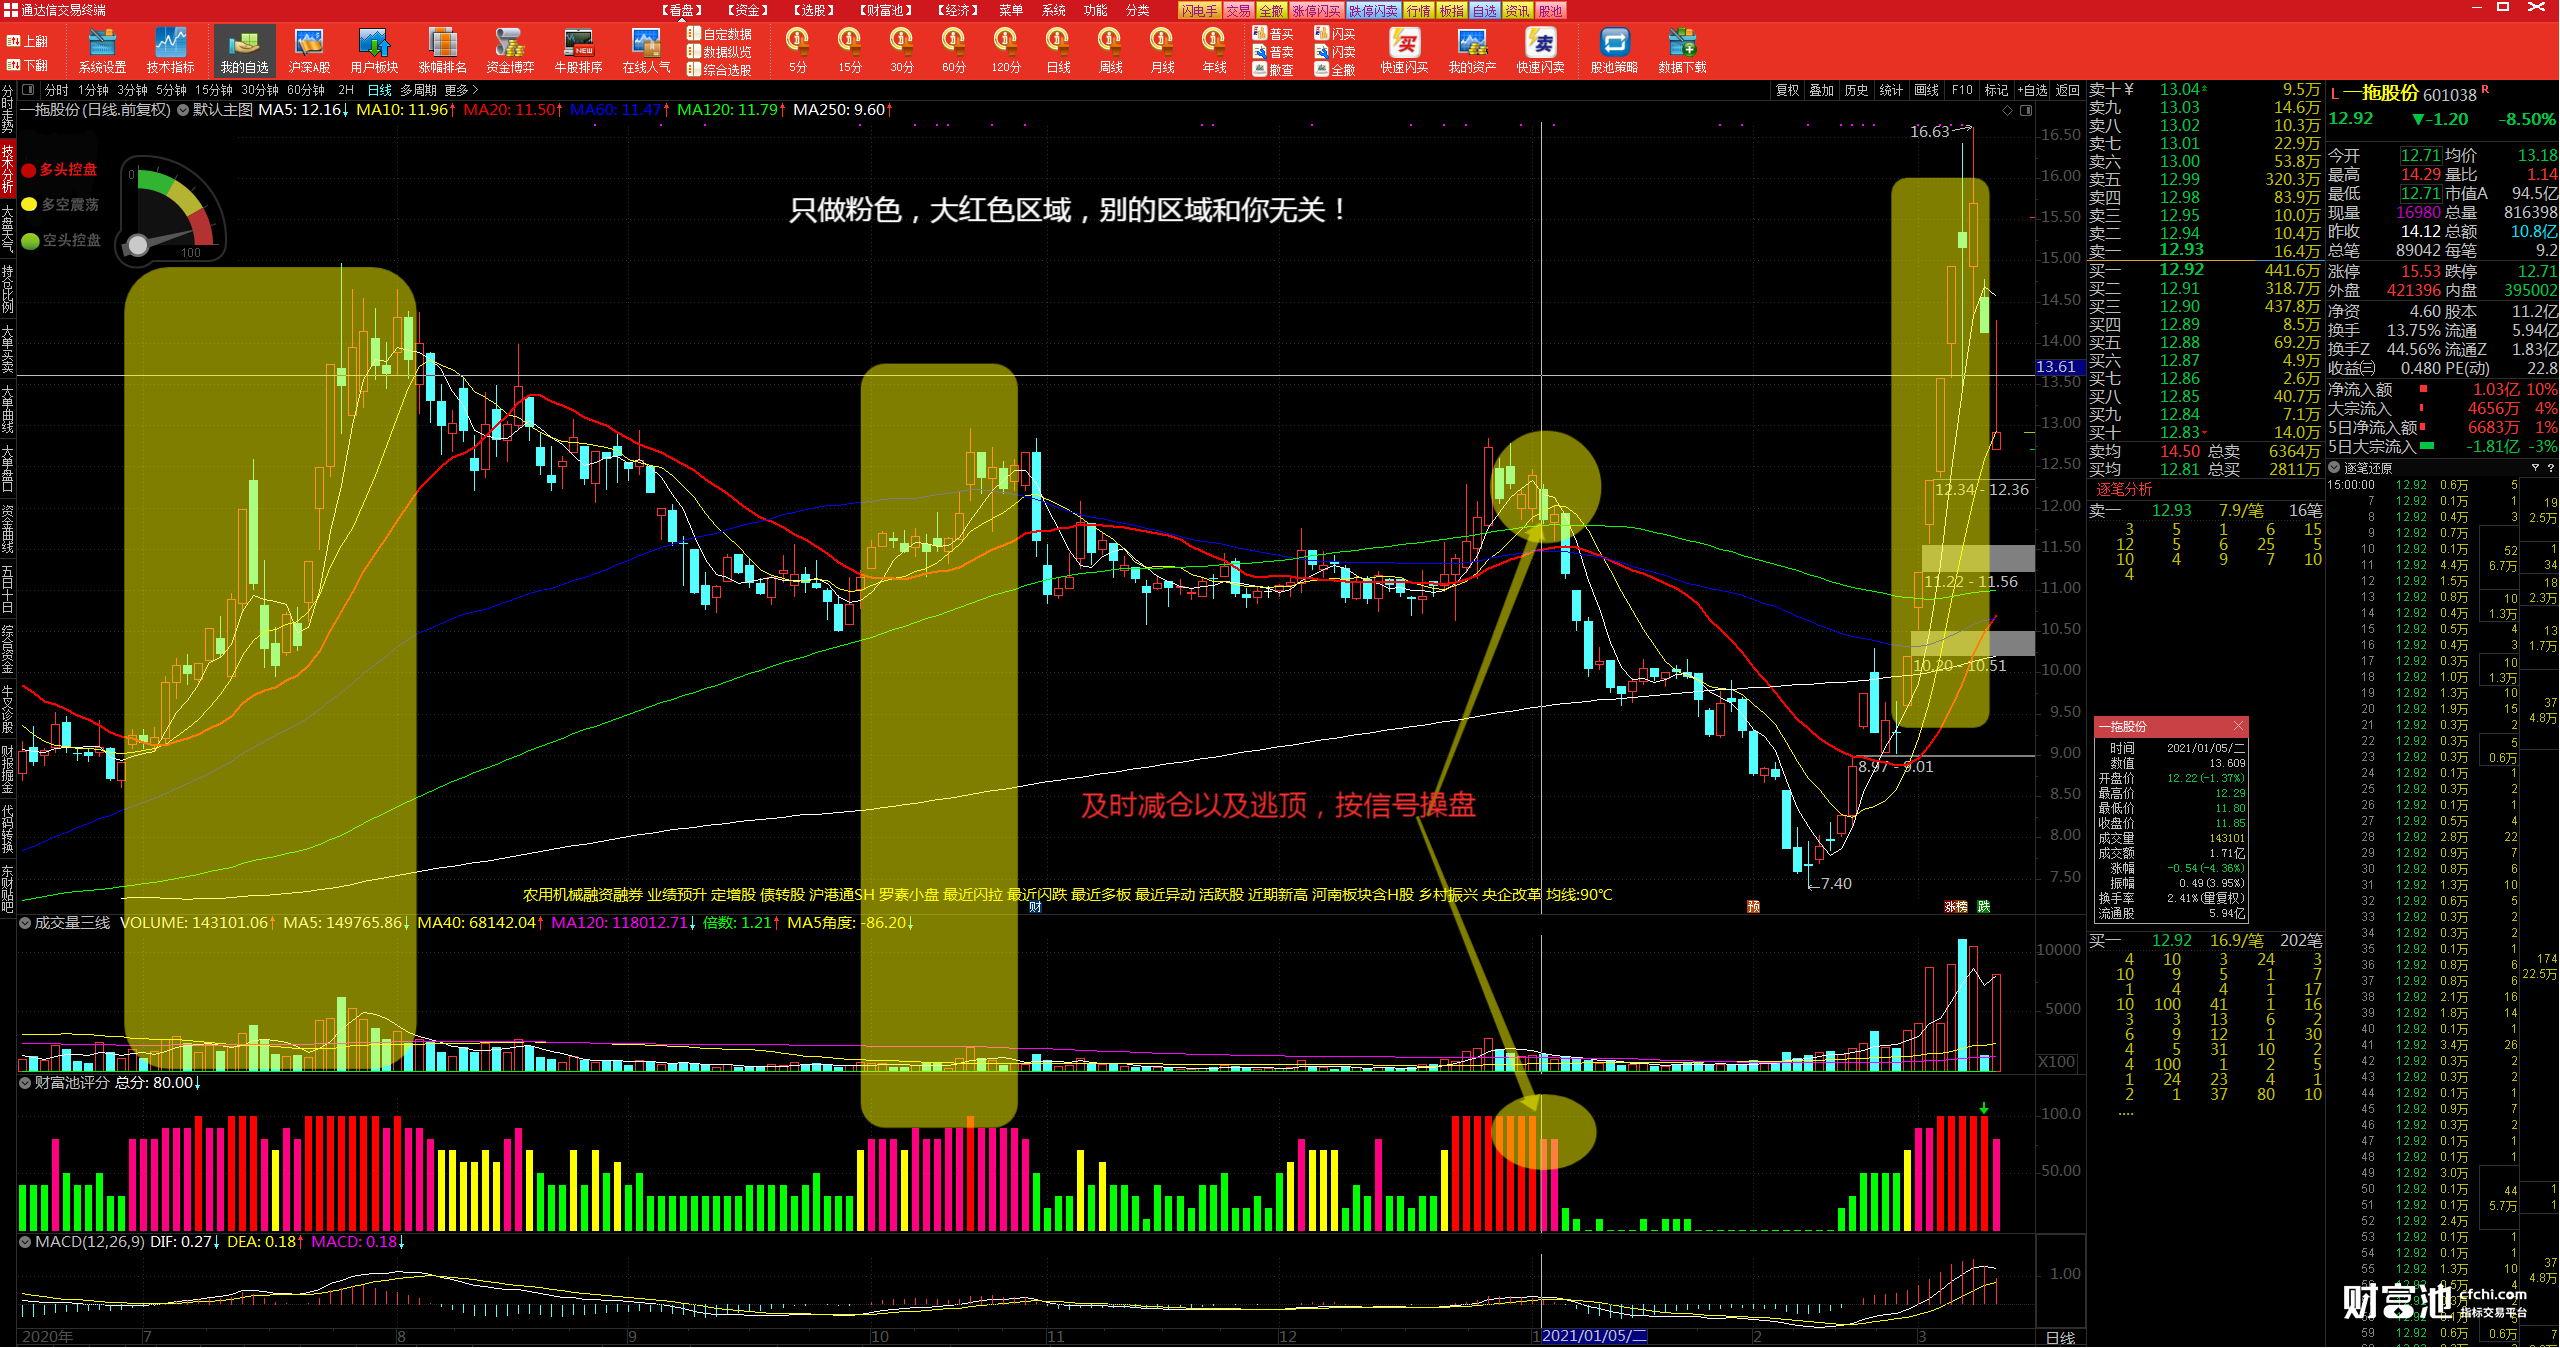2560x1348 pixels.
Task: Expand the 更多 periods chevron
Action: coord(476,90)
